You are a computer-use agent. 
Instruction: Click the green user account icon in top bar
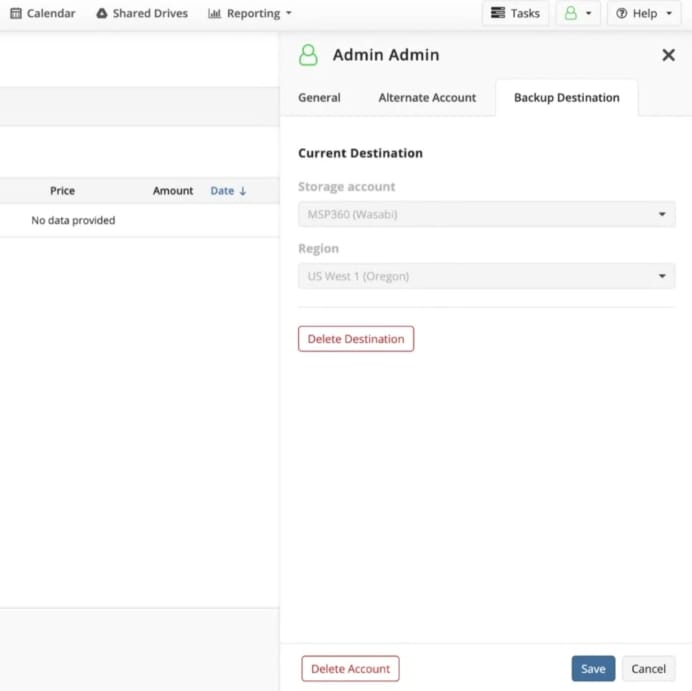click(571, 13)
